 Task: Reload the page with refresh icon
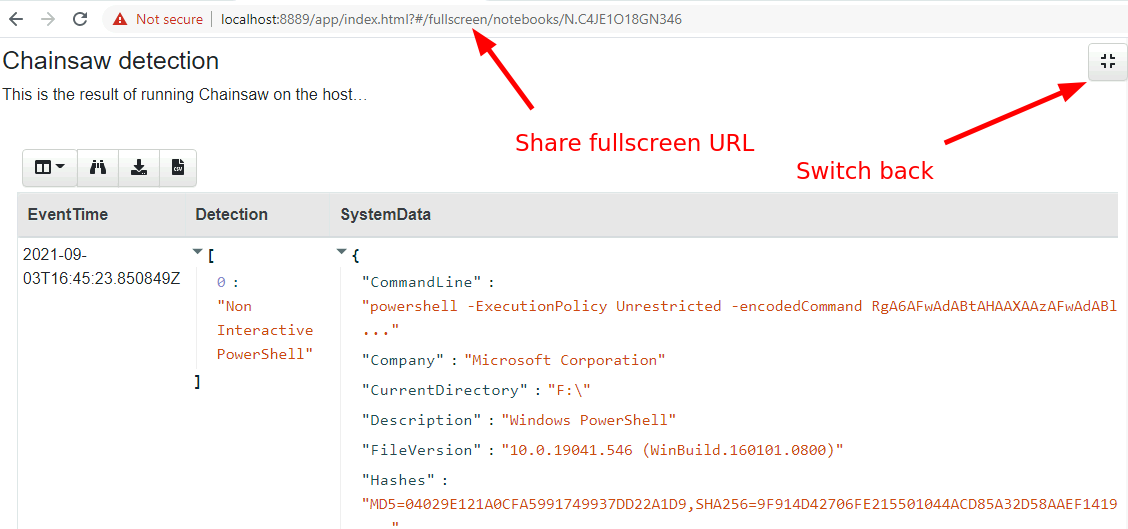(x=80, y=19)
